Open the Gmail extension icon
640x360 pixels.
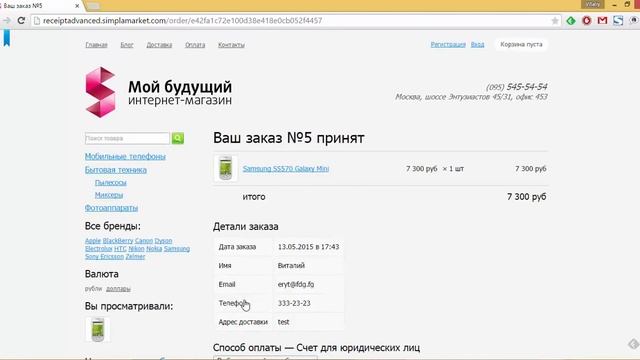coord(602,20)
